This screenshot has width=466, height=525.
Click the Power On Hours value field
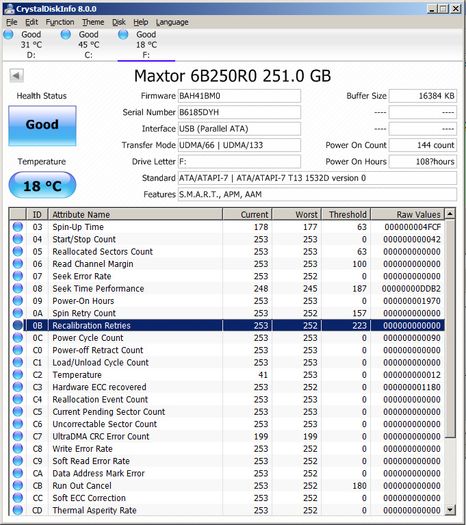click(x=423, y=161)
